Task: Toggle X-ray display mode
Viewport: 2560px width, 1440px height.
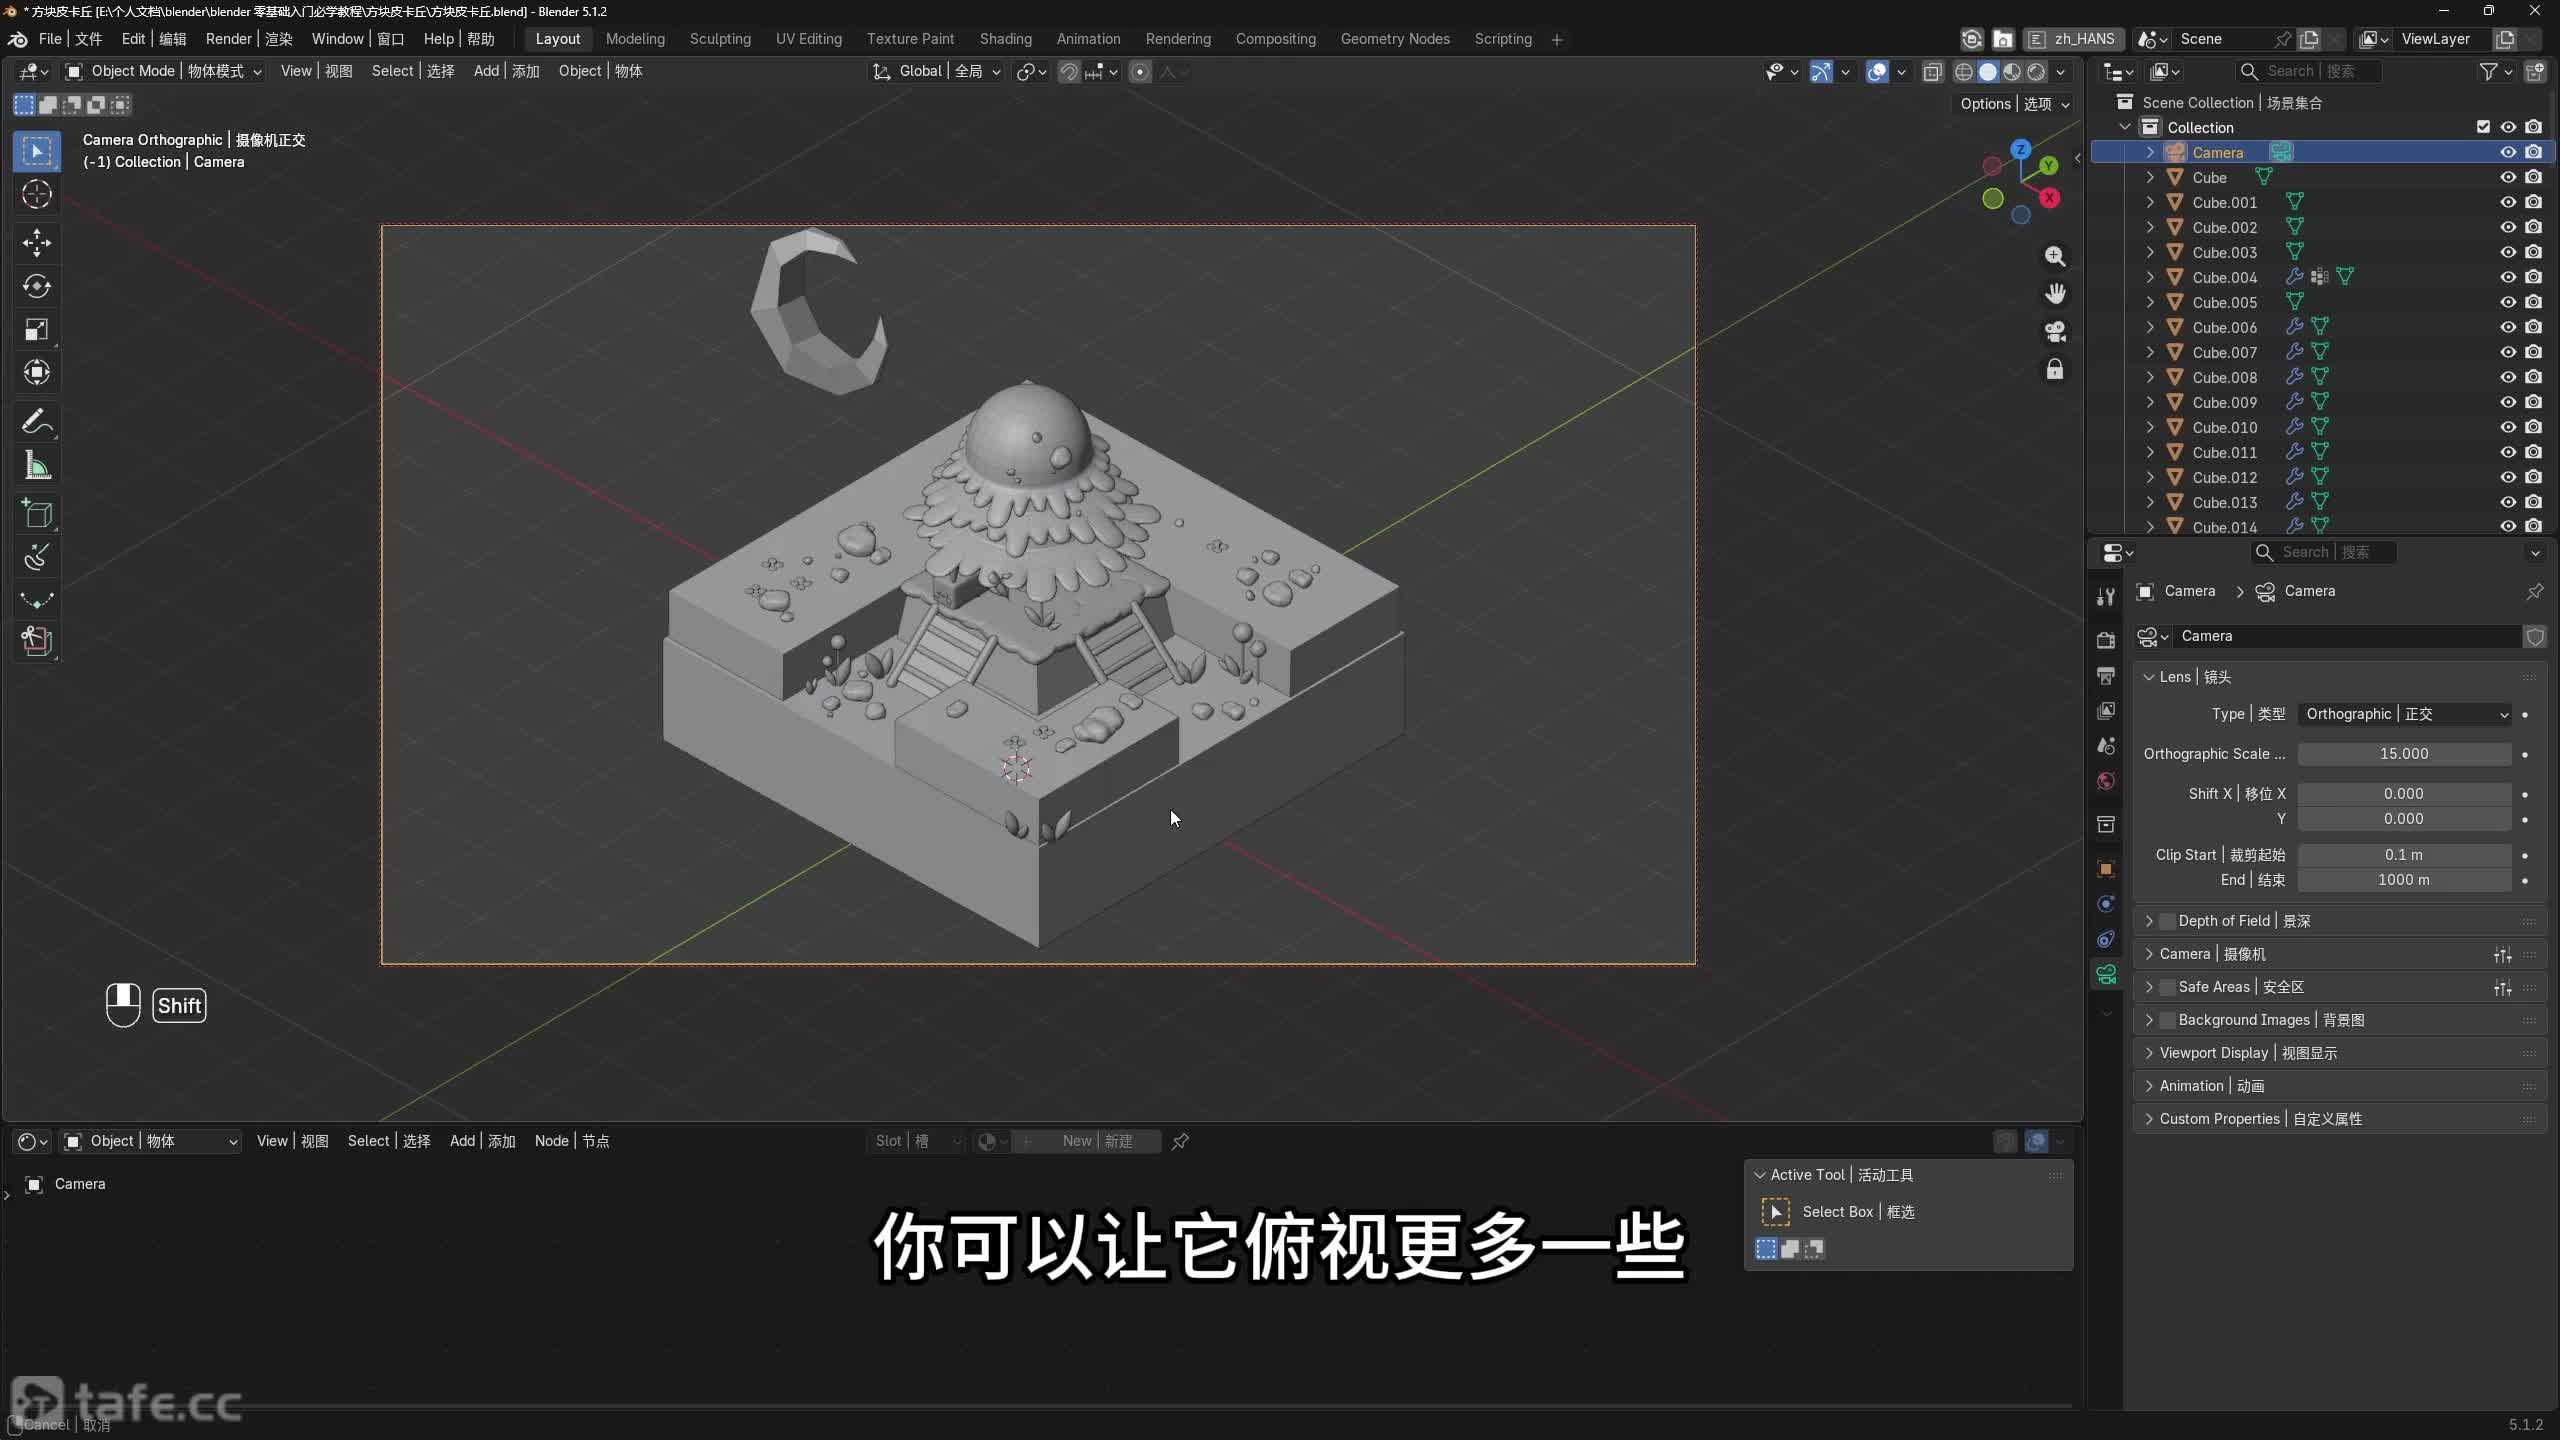Action: point(1933,71)
